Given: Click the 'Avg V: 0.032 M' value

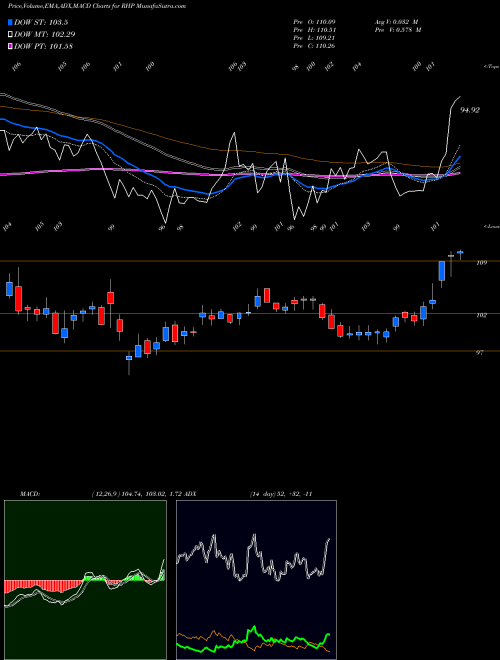Looking at the screenshot, I should (396, 21).
